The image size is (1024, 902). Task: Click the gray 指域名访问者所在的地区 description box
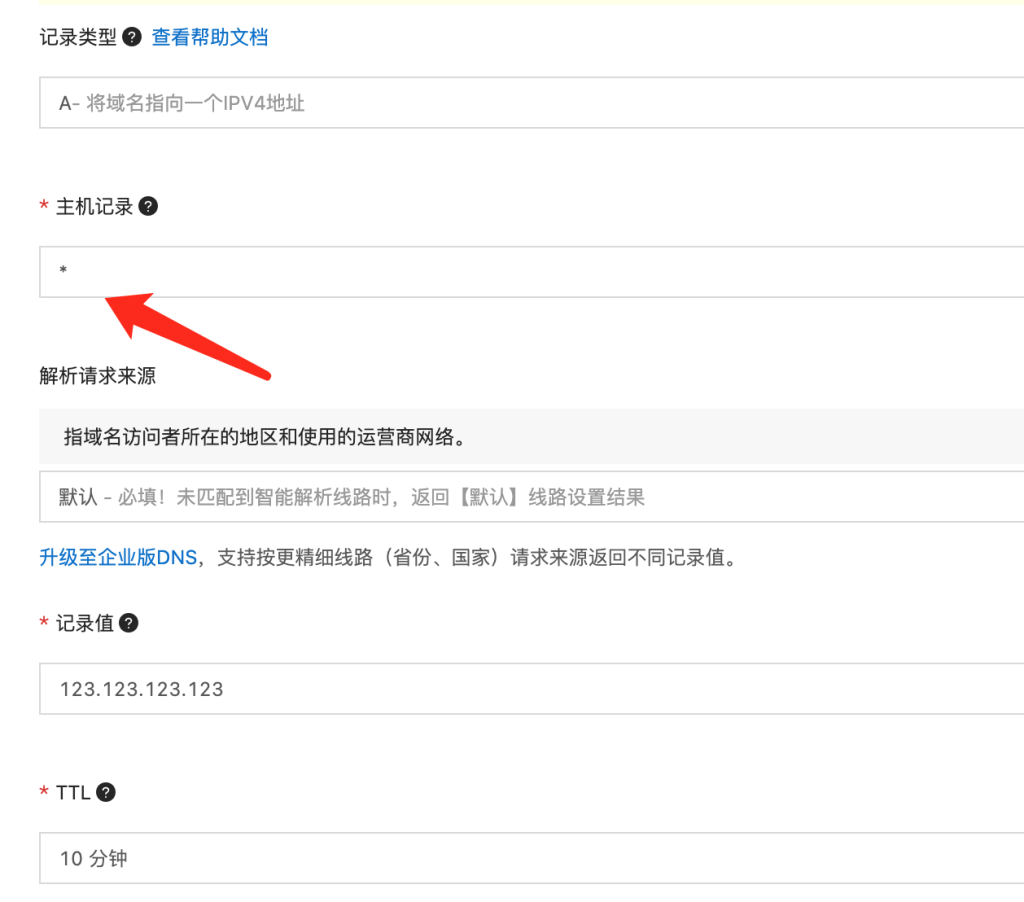click(x=530, y=436)
